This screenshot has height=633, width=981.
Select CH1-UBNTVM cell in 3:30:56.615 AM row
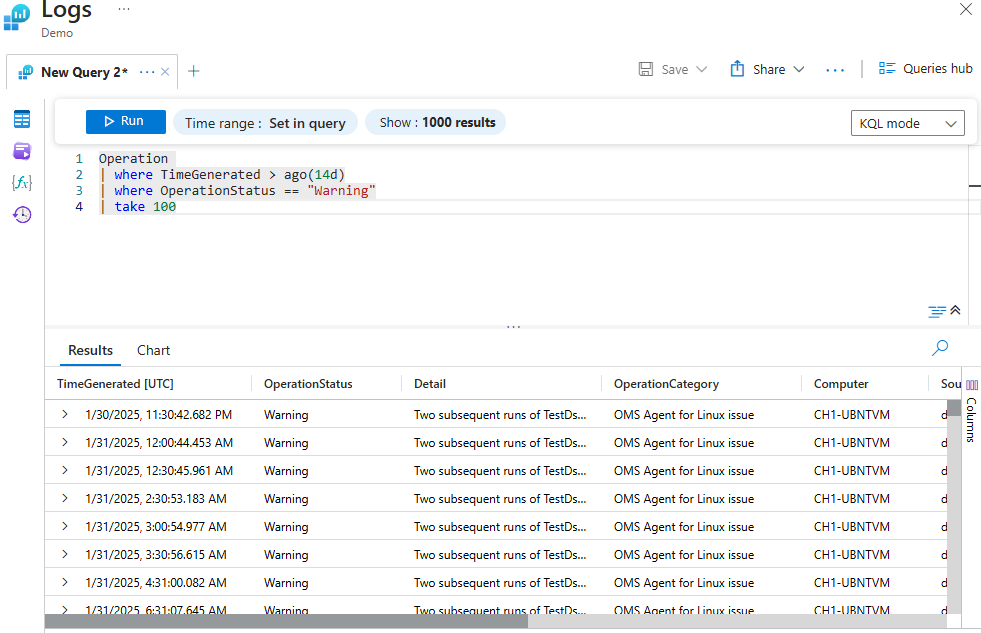[851, 555]
